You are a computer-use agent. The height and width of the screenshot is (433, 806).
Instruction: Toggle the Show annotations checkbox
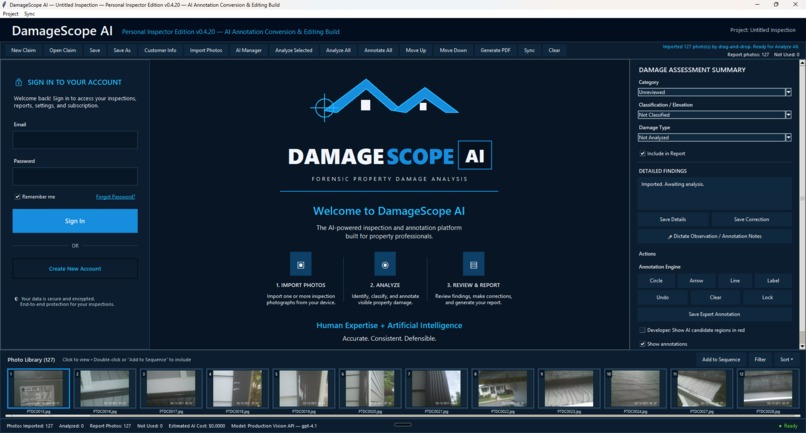(642, 344)
